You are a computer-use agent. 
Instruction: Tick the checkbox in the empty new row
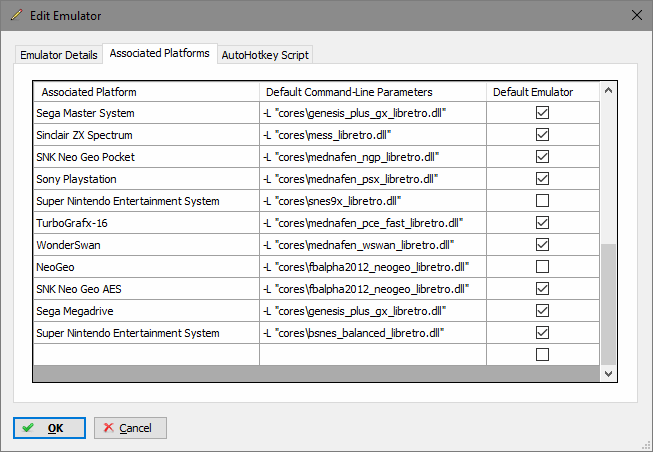(x=542, y=355)
